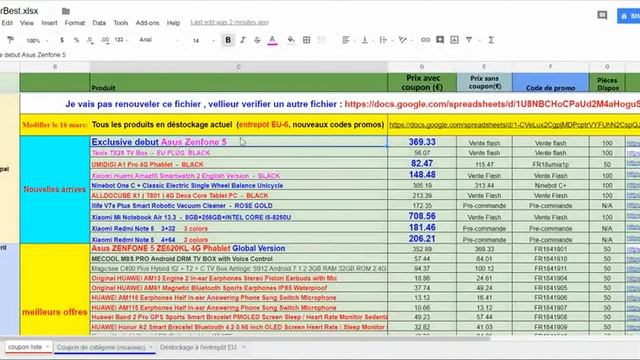The image size is (640, 360).
Task: Select promo code FR18umia1p cell
Action: 550,164
